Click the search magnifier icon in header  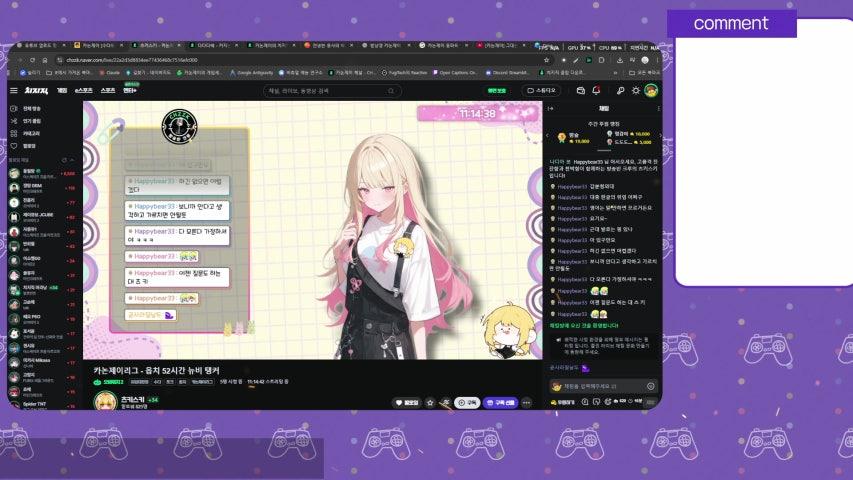click(x=391, y=91)
